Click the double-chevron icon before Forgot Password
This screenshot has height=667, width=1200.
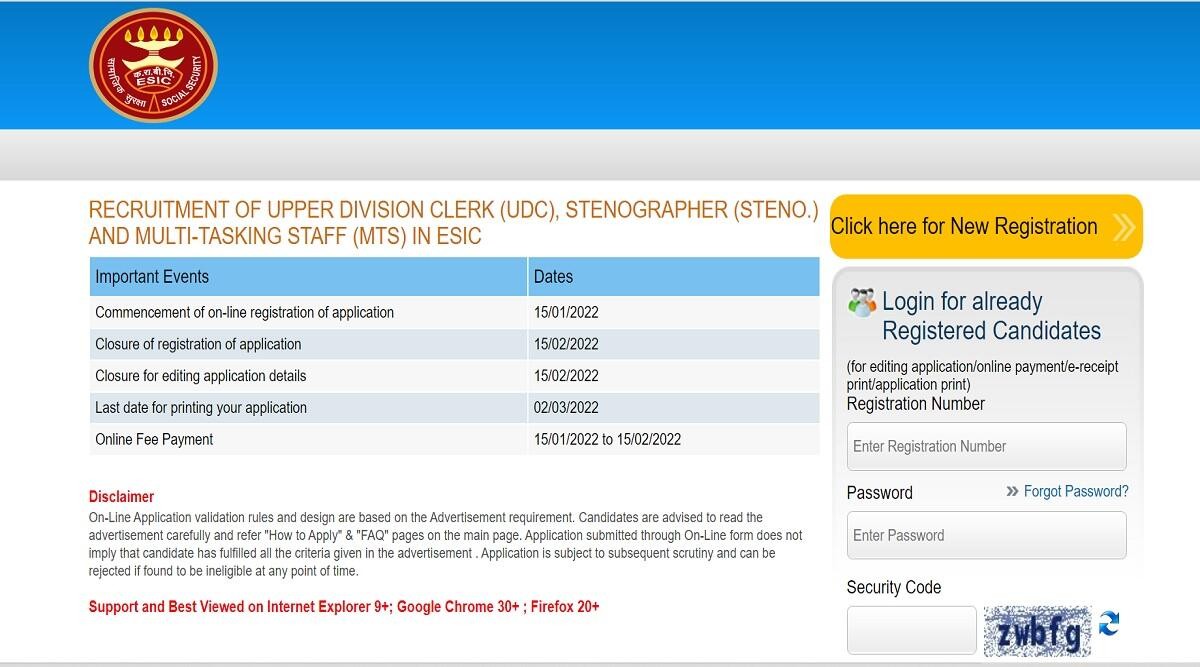pos(1012,492)
